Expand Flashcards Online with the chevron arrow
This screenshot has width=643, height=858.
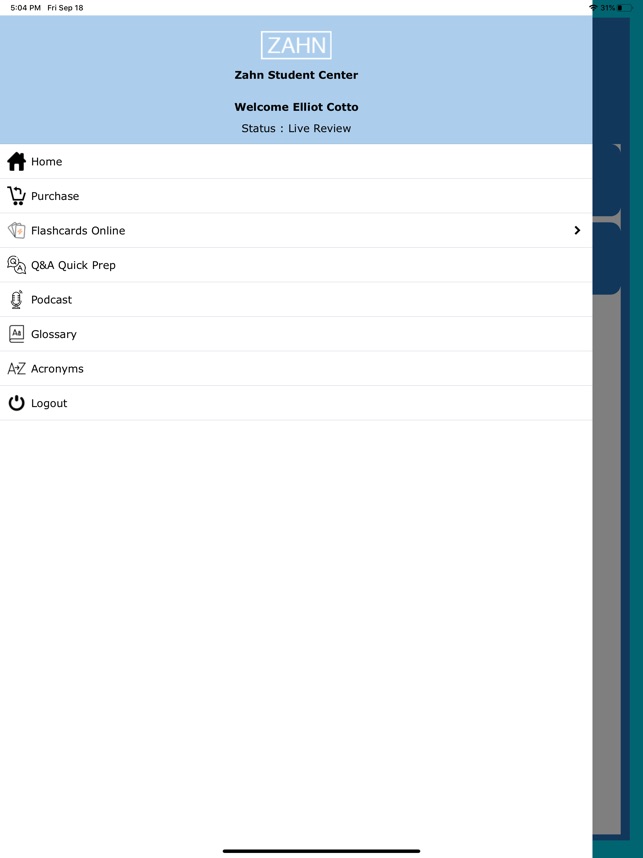pos(577,230)
